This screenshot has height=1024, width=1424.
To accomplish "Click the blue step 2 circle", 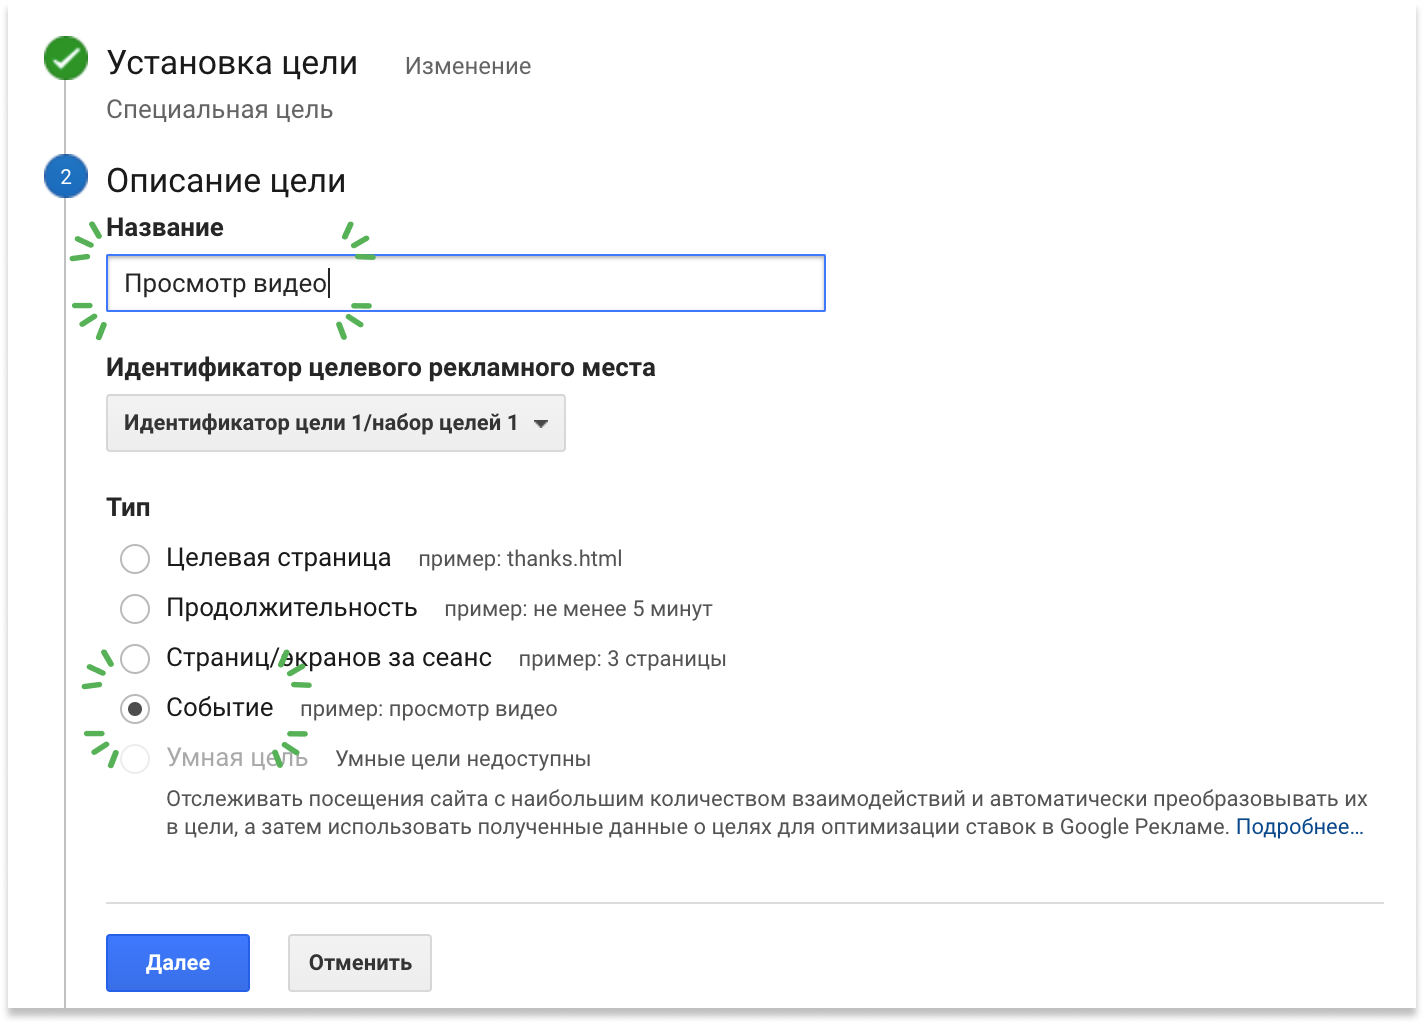I will (66, 177).
